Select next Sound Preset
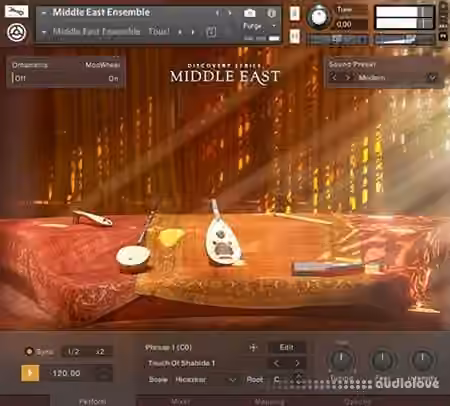This screenshot has height=406, width=450. pyautogui.click(x=348, y=78)
